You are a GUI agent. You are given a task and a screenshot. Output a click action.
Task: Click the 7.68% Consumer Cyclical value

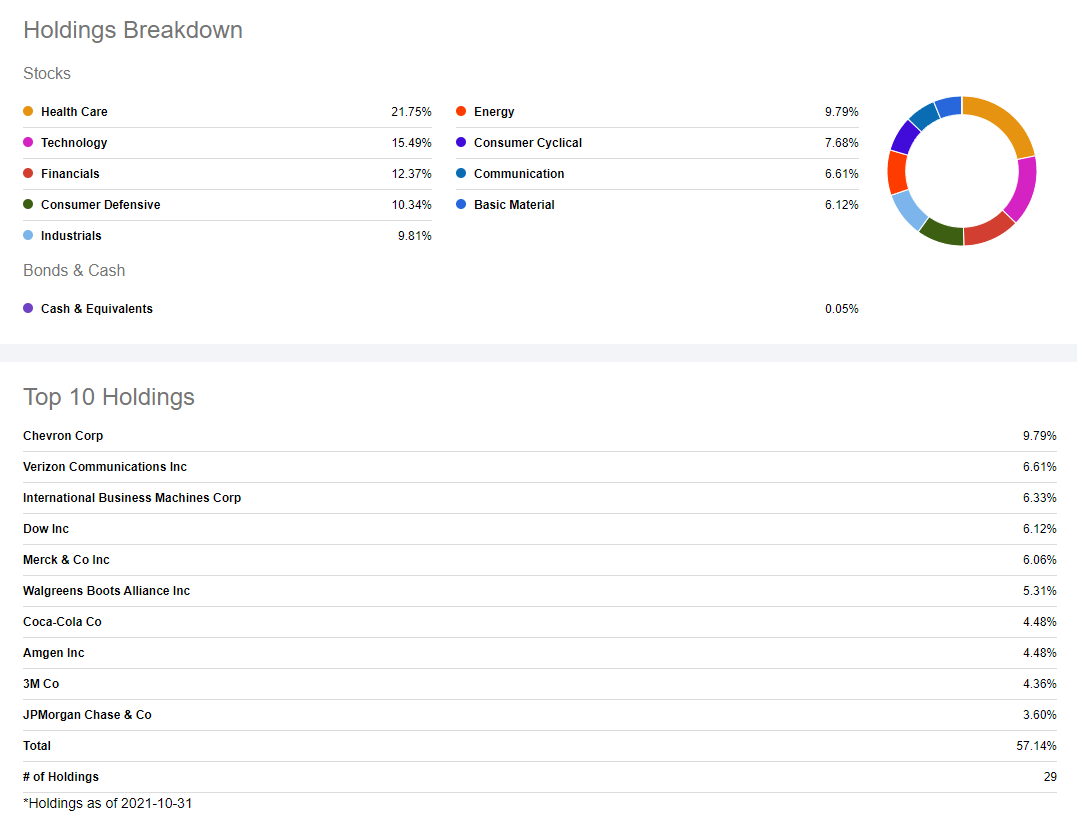point(841,143)
